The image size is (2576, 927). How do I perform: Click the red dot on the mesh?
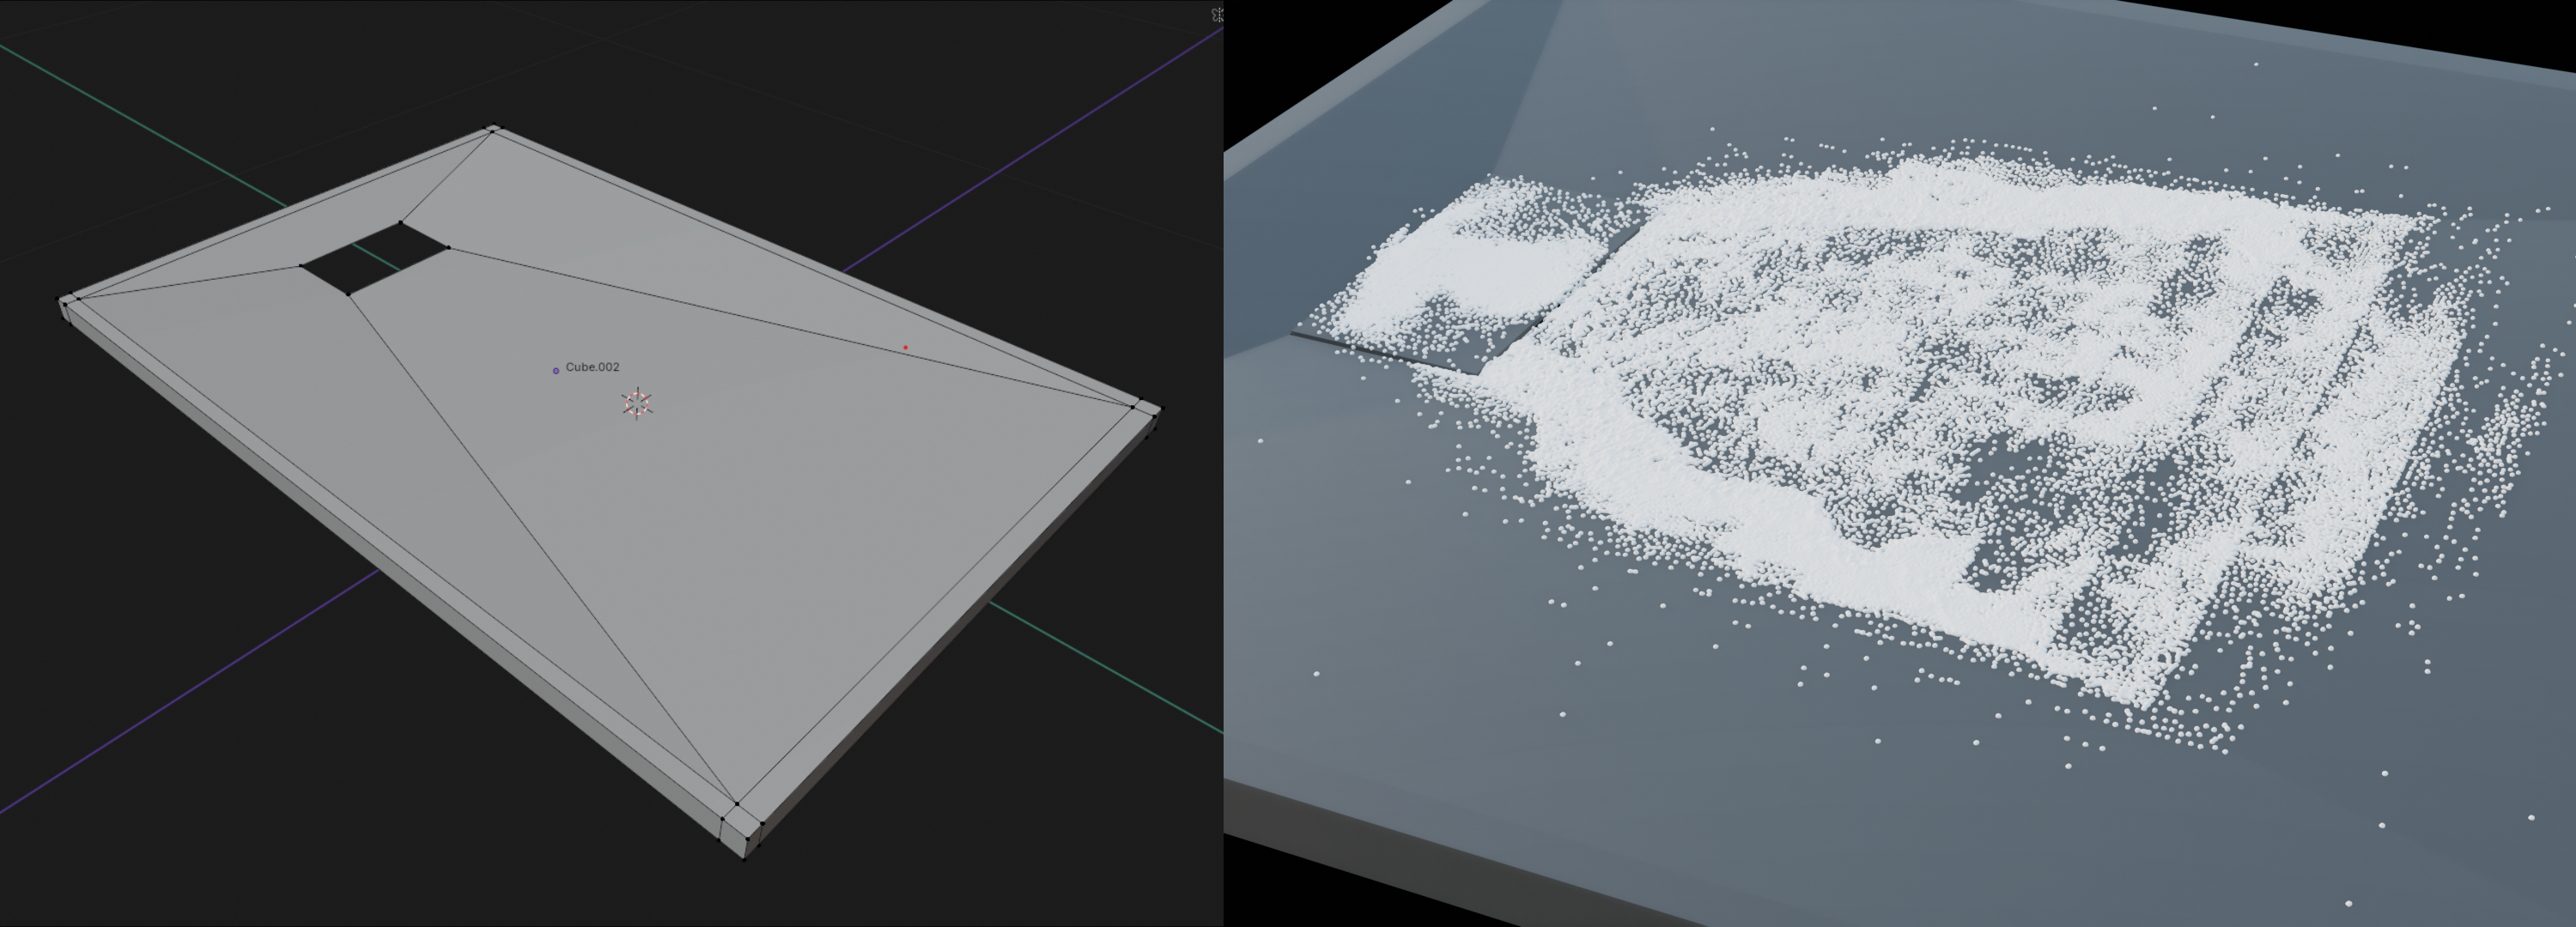coord(905,347)
